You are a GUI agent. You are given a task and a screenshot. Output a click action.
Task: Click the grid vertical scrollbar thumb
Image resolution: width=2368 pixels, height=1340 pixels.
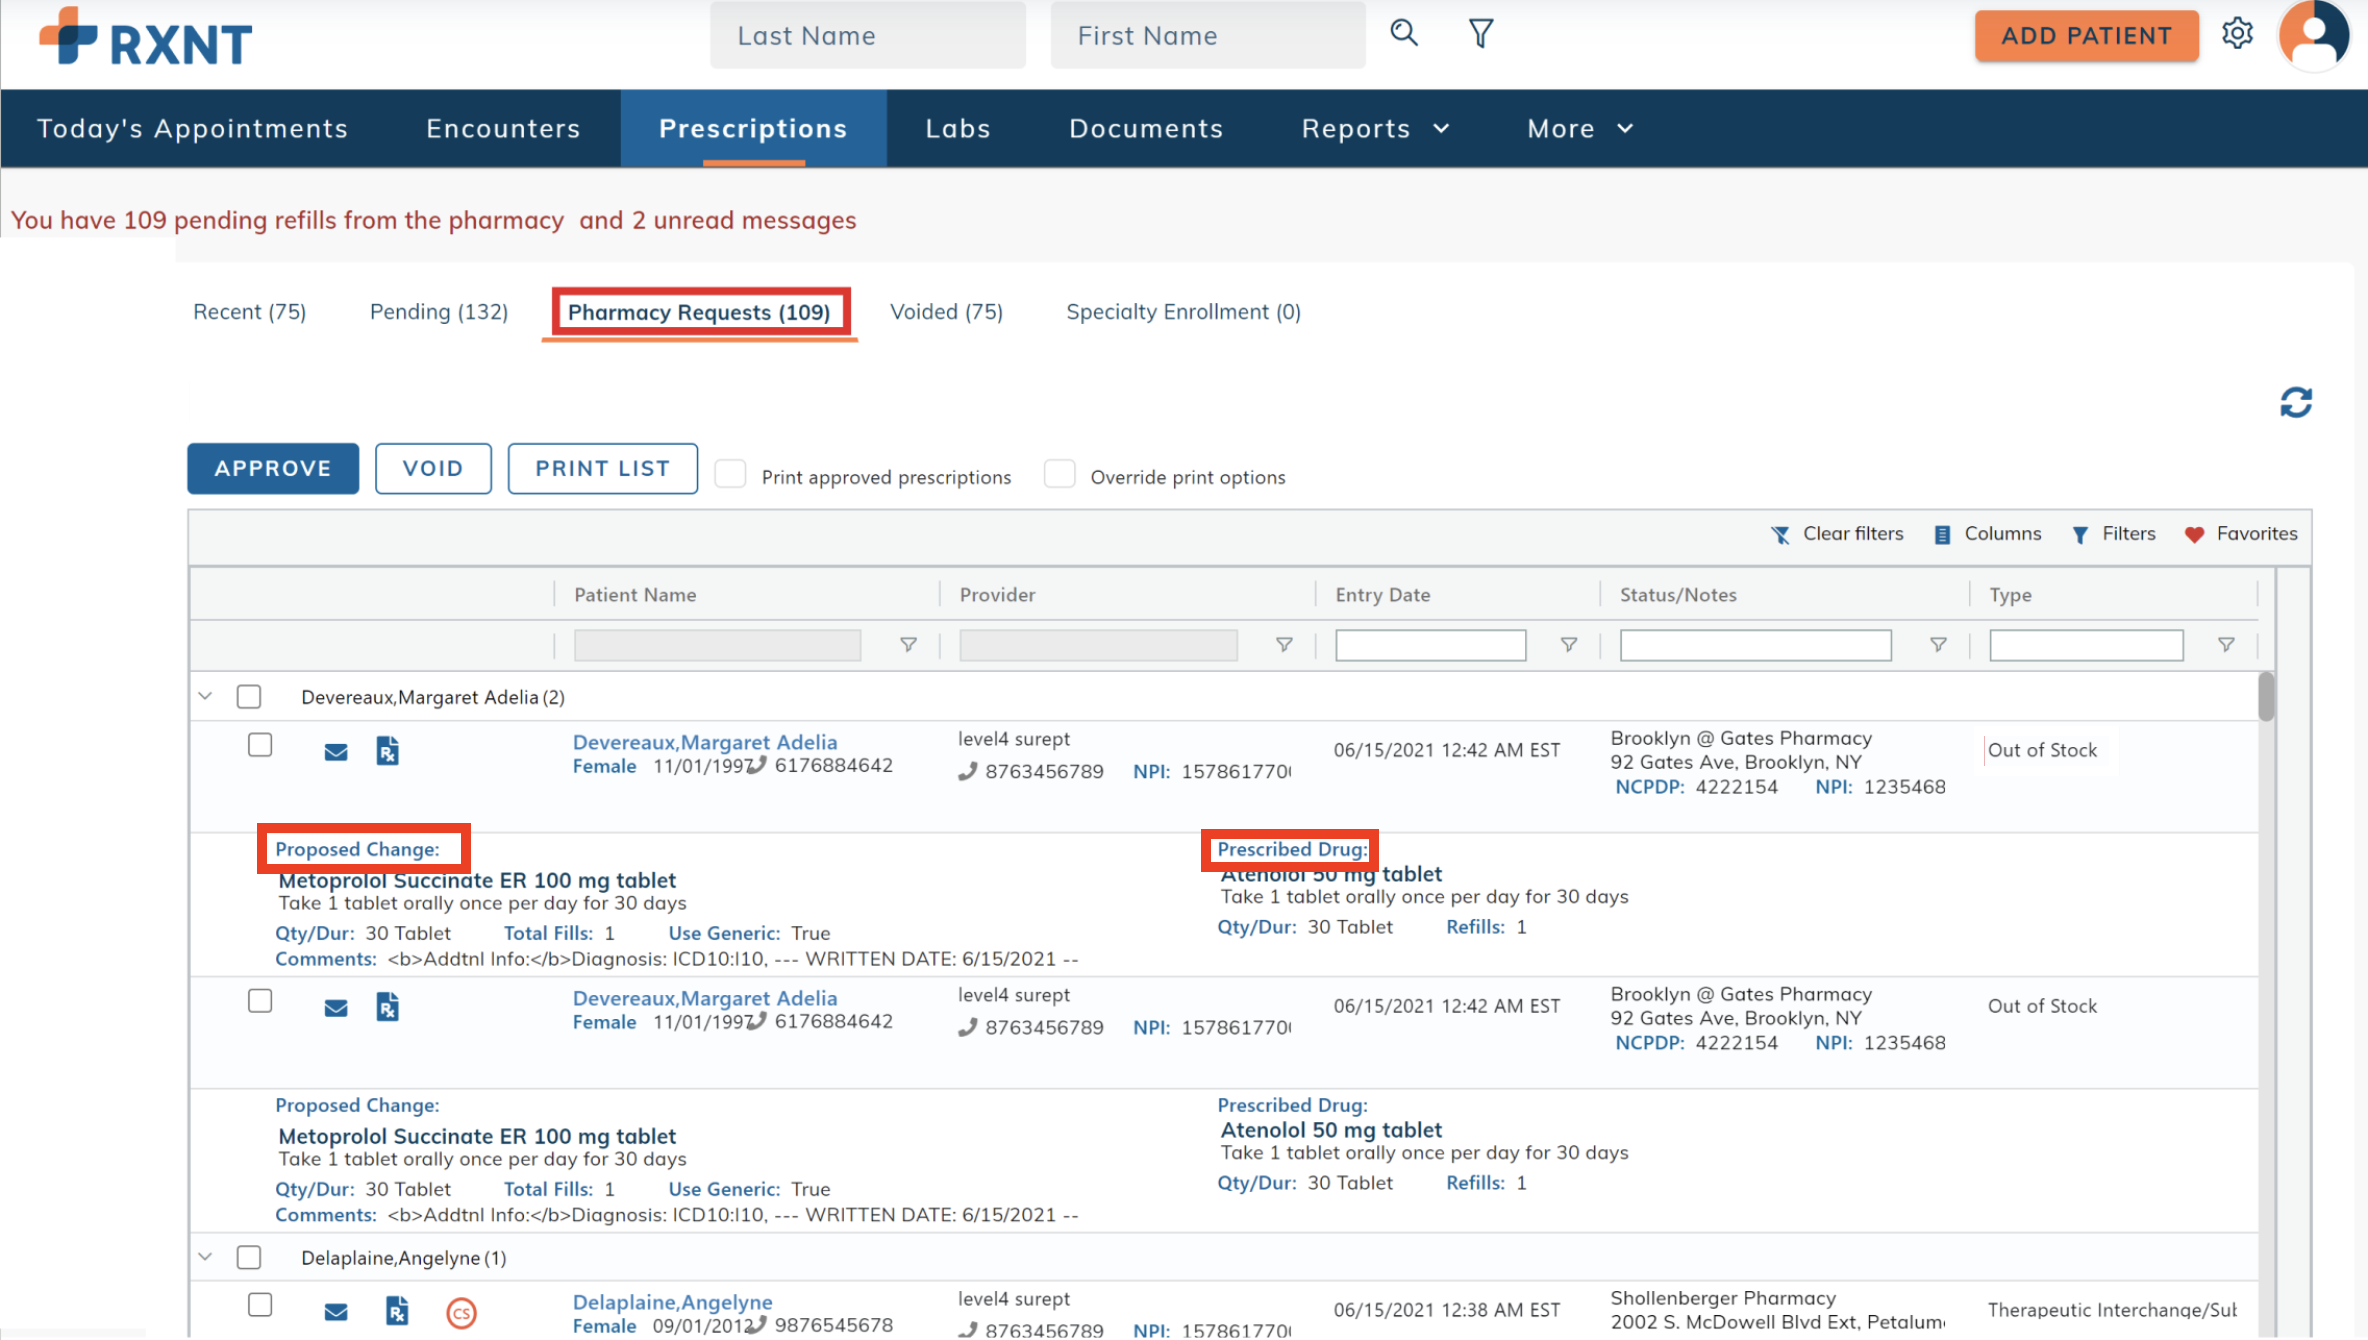coord(2266,696)
